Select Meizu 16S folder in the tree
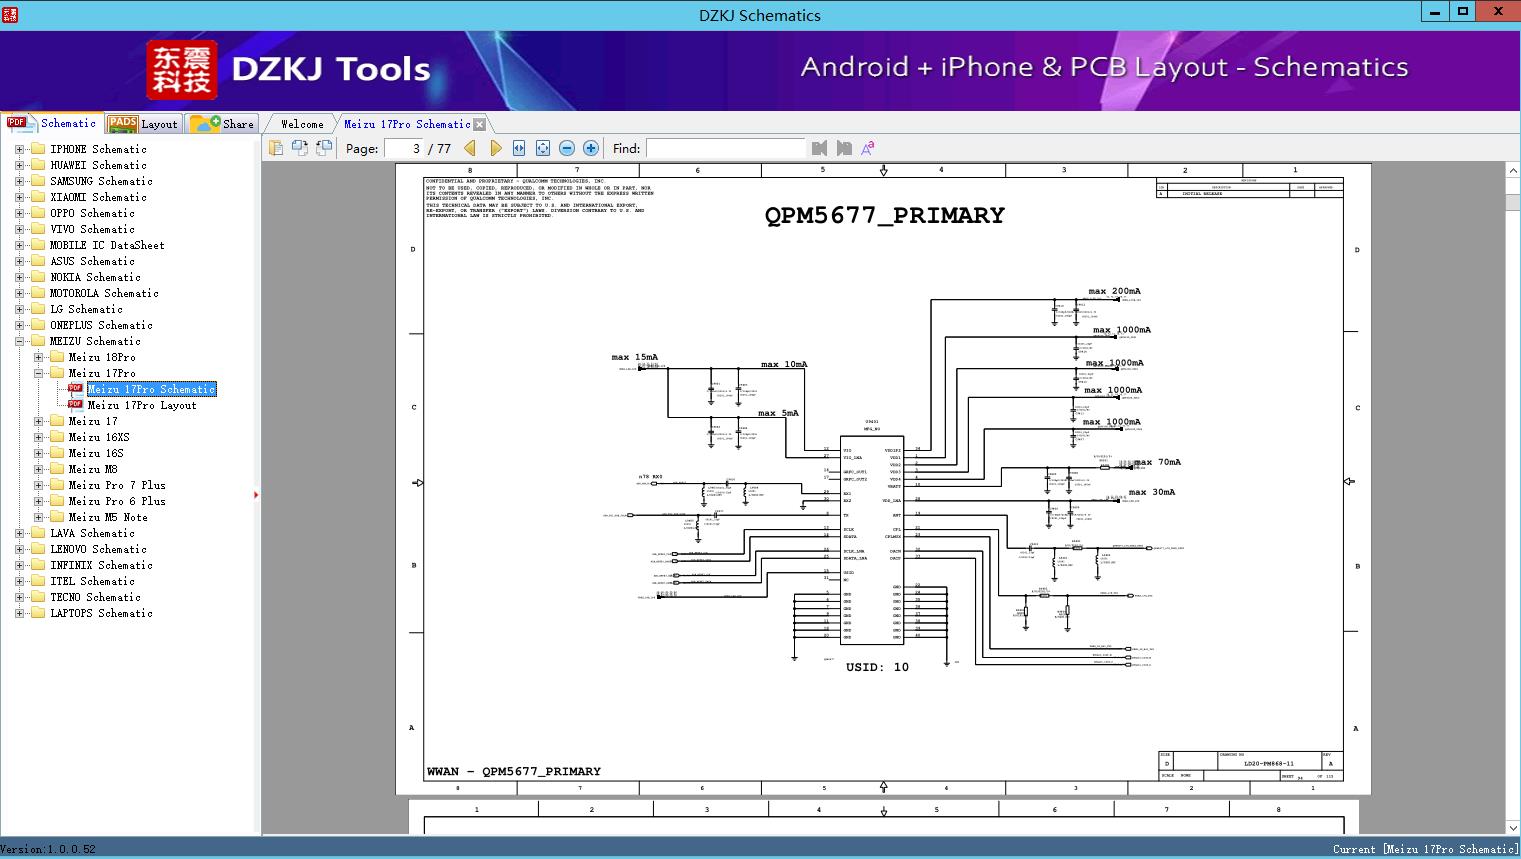Screen dimensions: 1521x859 (96, 453)
